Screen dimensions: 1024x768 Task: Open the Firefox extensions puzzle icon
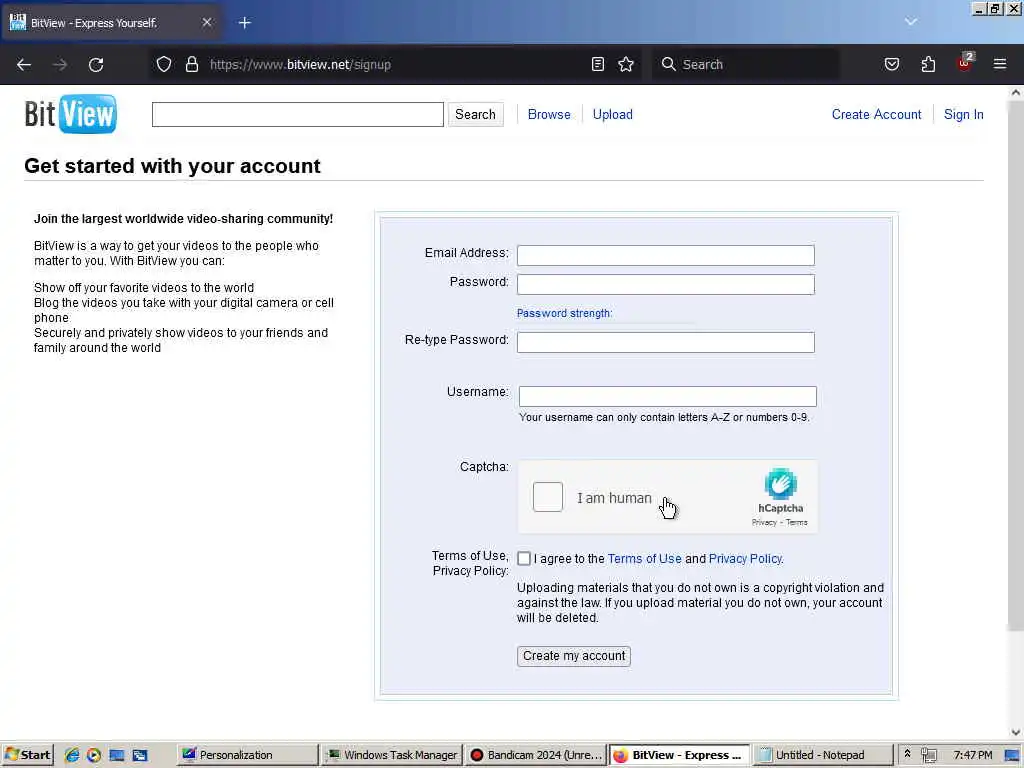tap(928, 64)
